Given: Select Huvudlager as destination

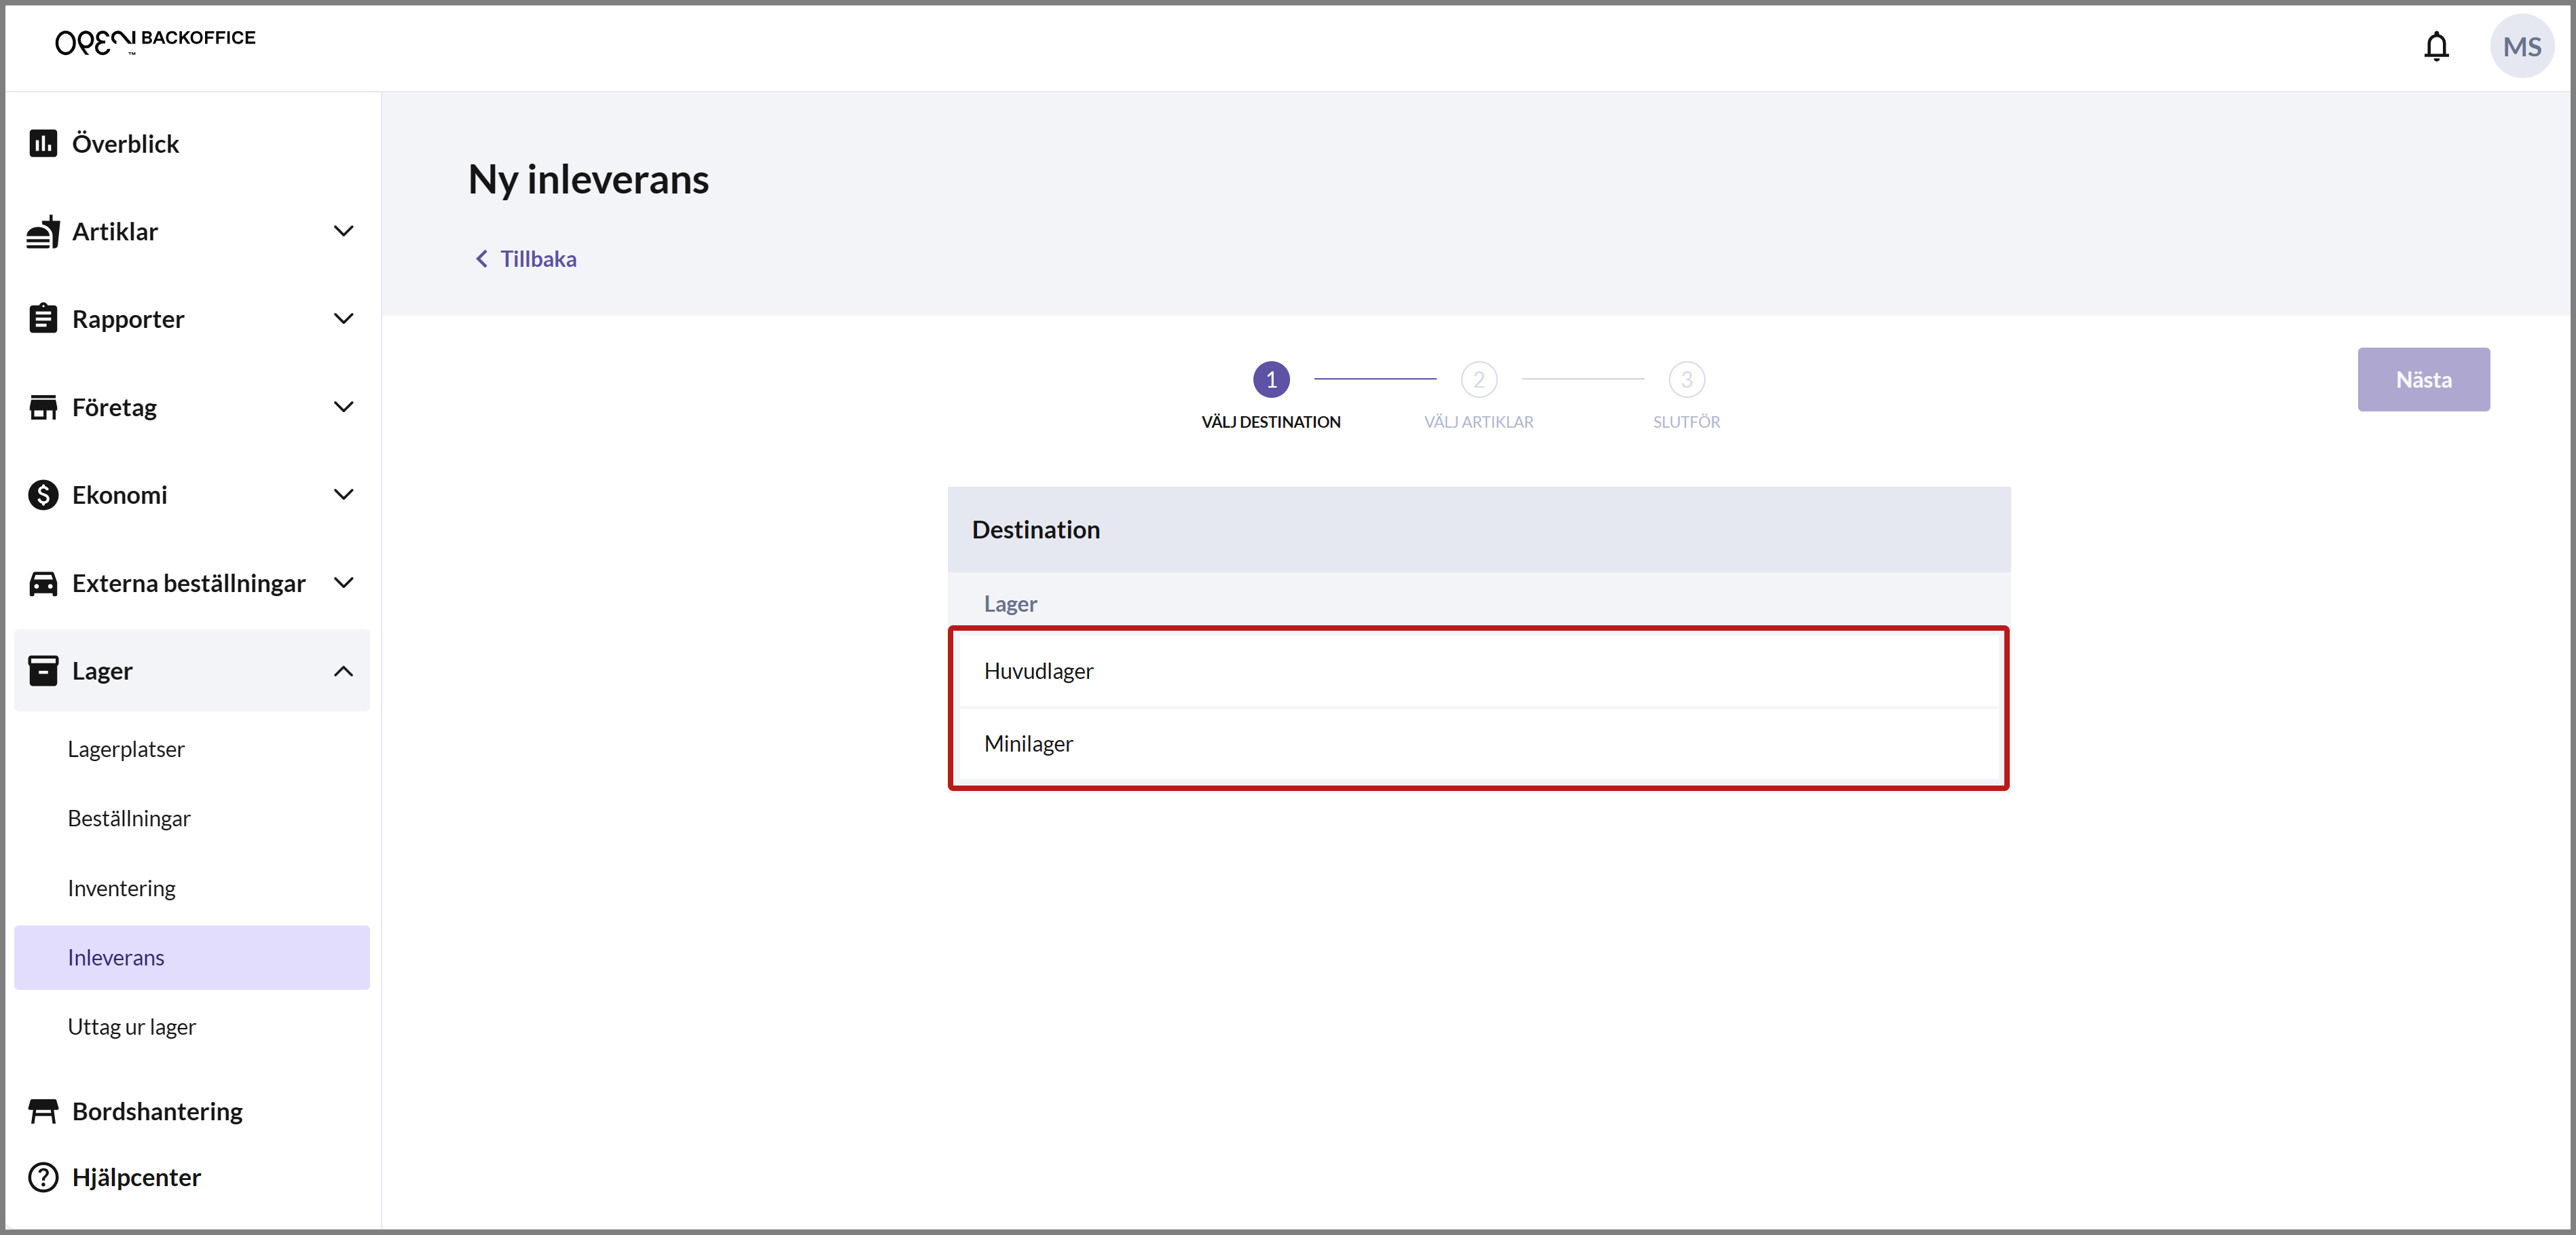Looking at the screenshot, I should (1478, 671).
